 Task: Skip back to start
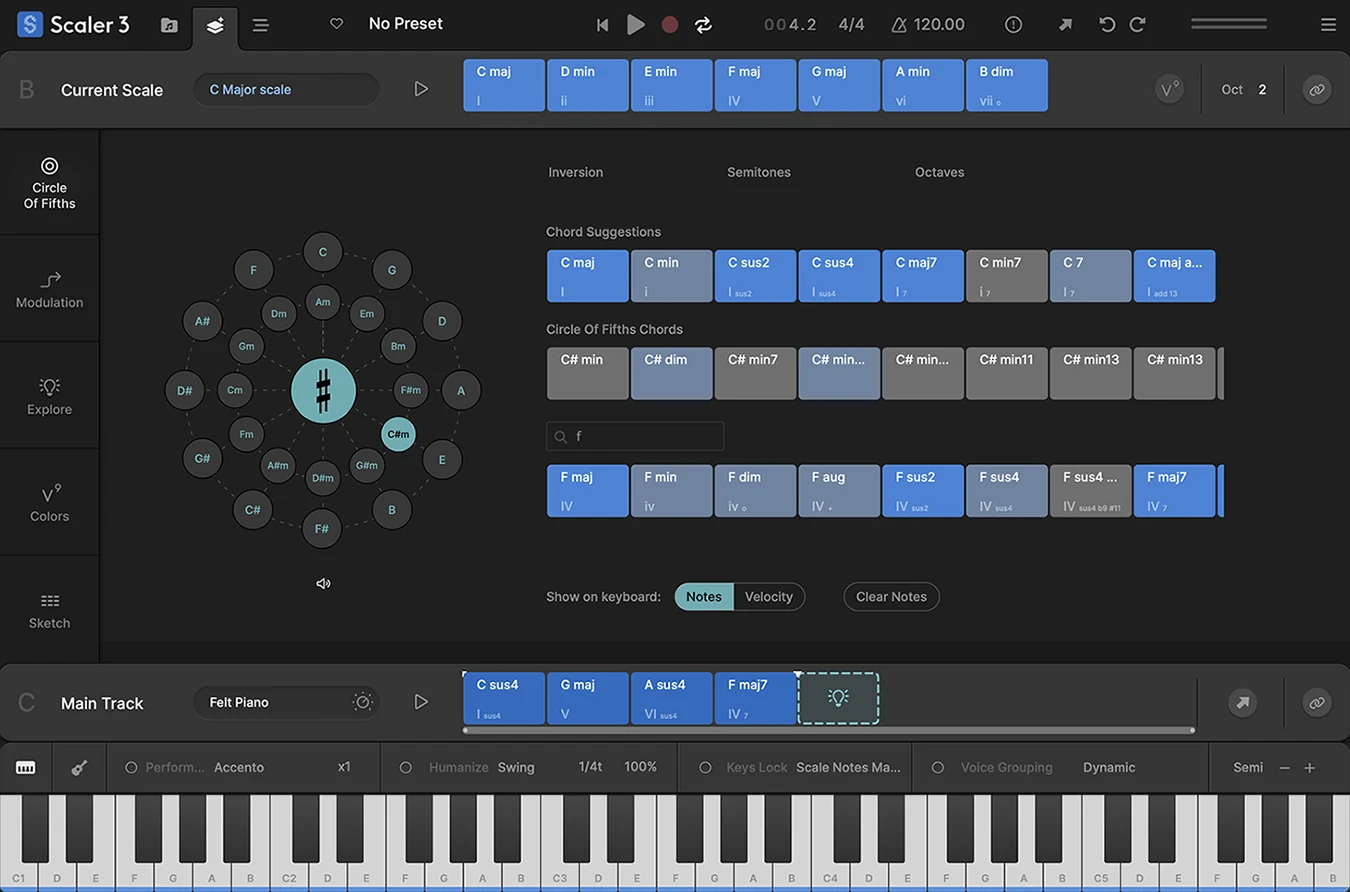602,25
